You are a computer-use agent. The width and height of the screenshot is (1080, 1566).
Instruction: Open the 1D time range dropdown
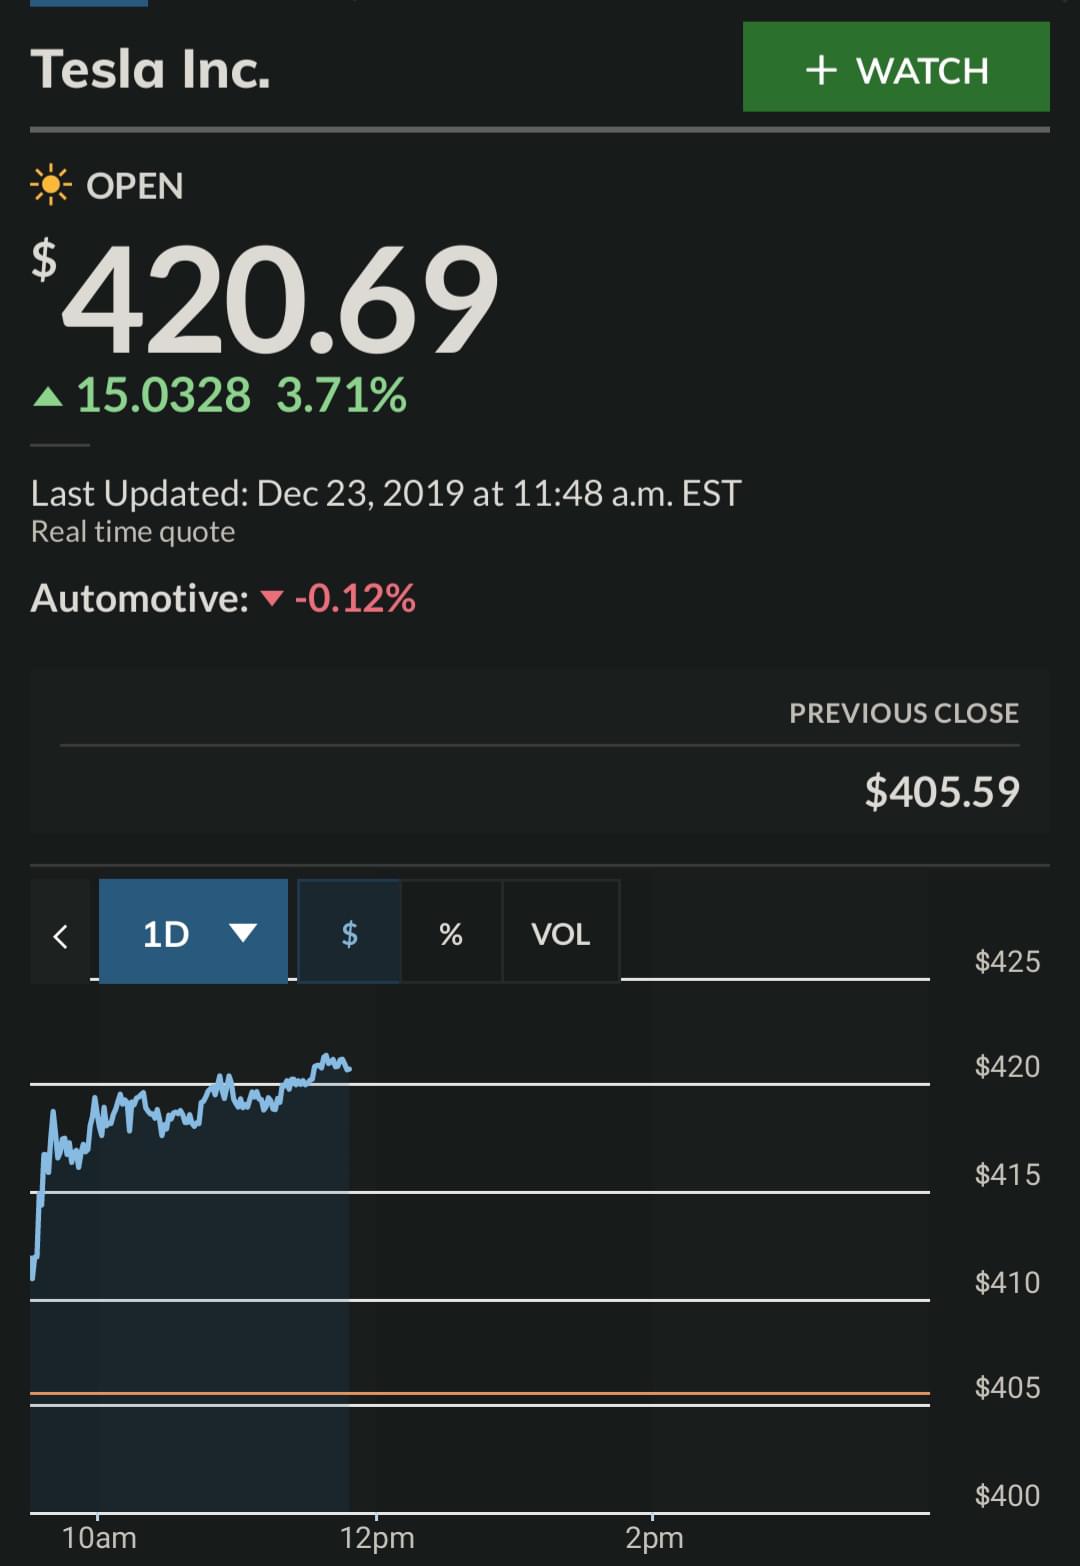(x=192, y=934)
